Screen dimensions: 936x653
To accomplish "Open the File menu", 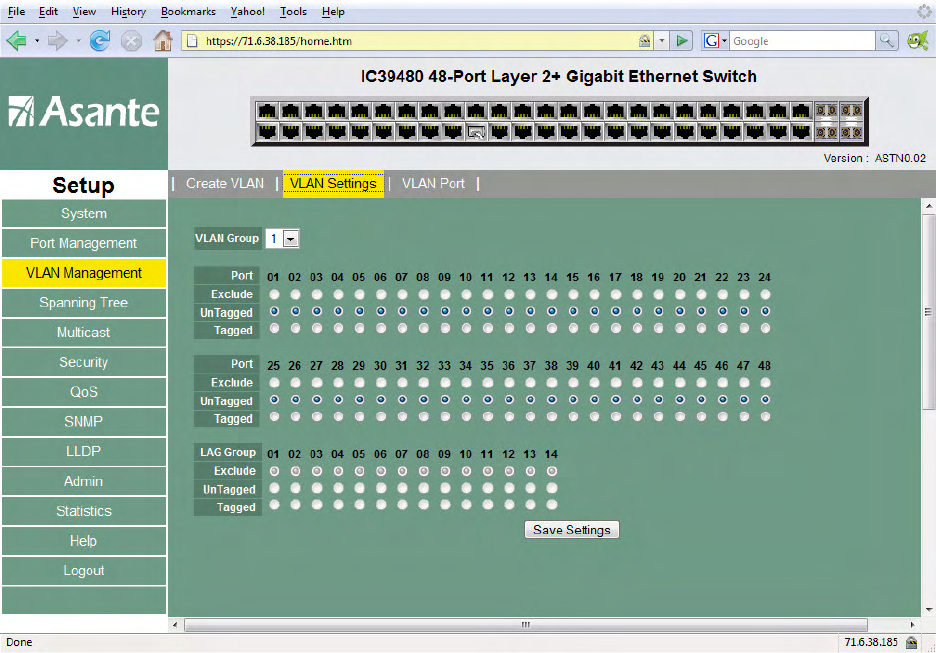I will (x=16, y=11).
